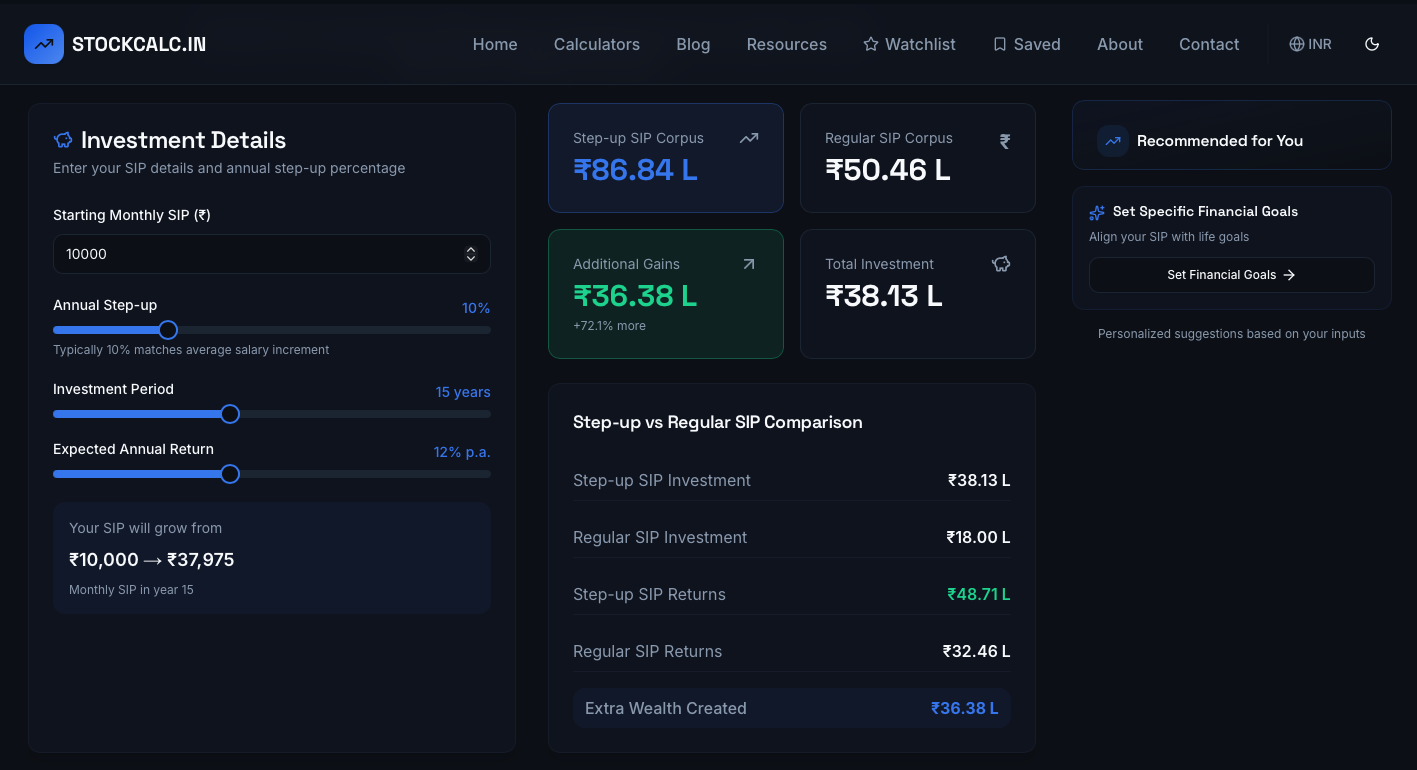The height and width of the screenshot is (770, 1417).
Task: Click the diagonal arrow on Additional Gains card
Action: (749, 264)
